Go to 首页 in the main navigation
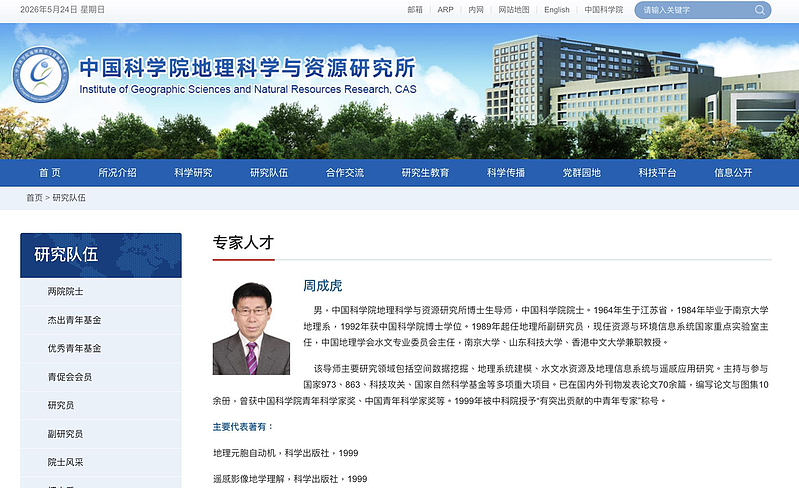Viewport: 799px width, 488px height. point(50,173)
